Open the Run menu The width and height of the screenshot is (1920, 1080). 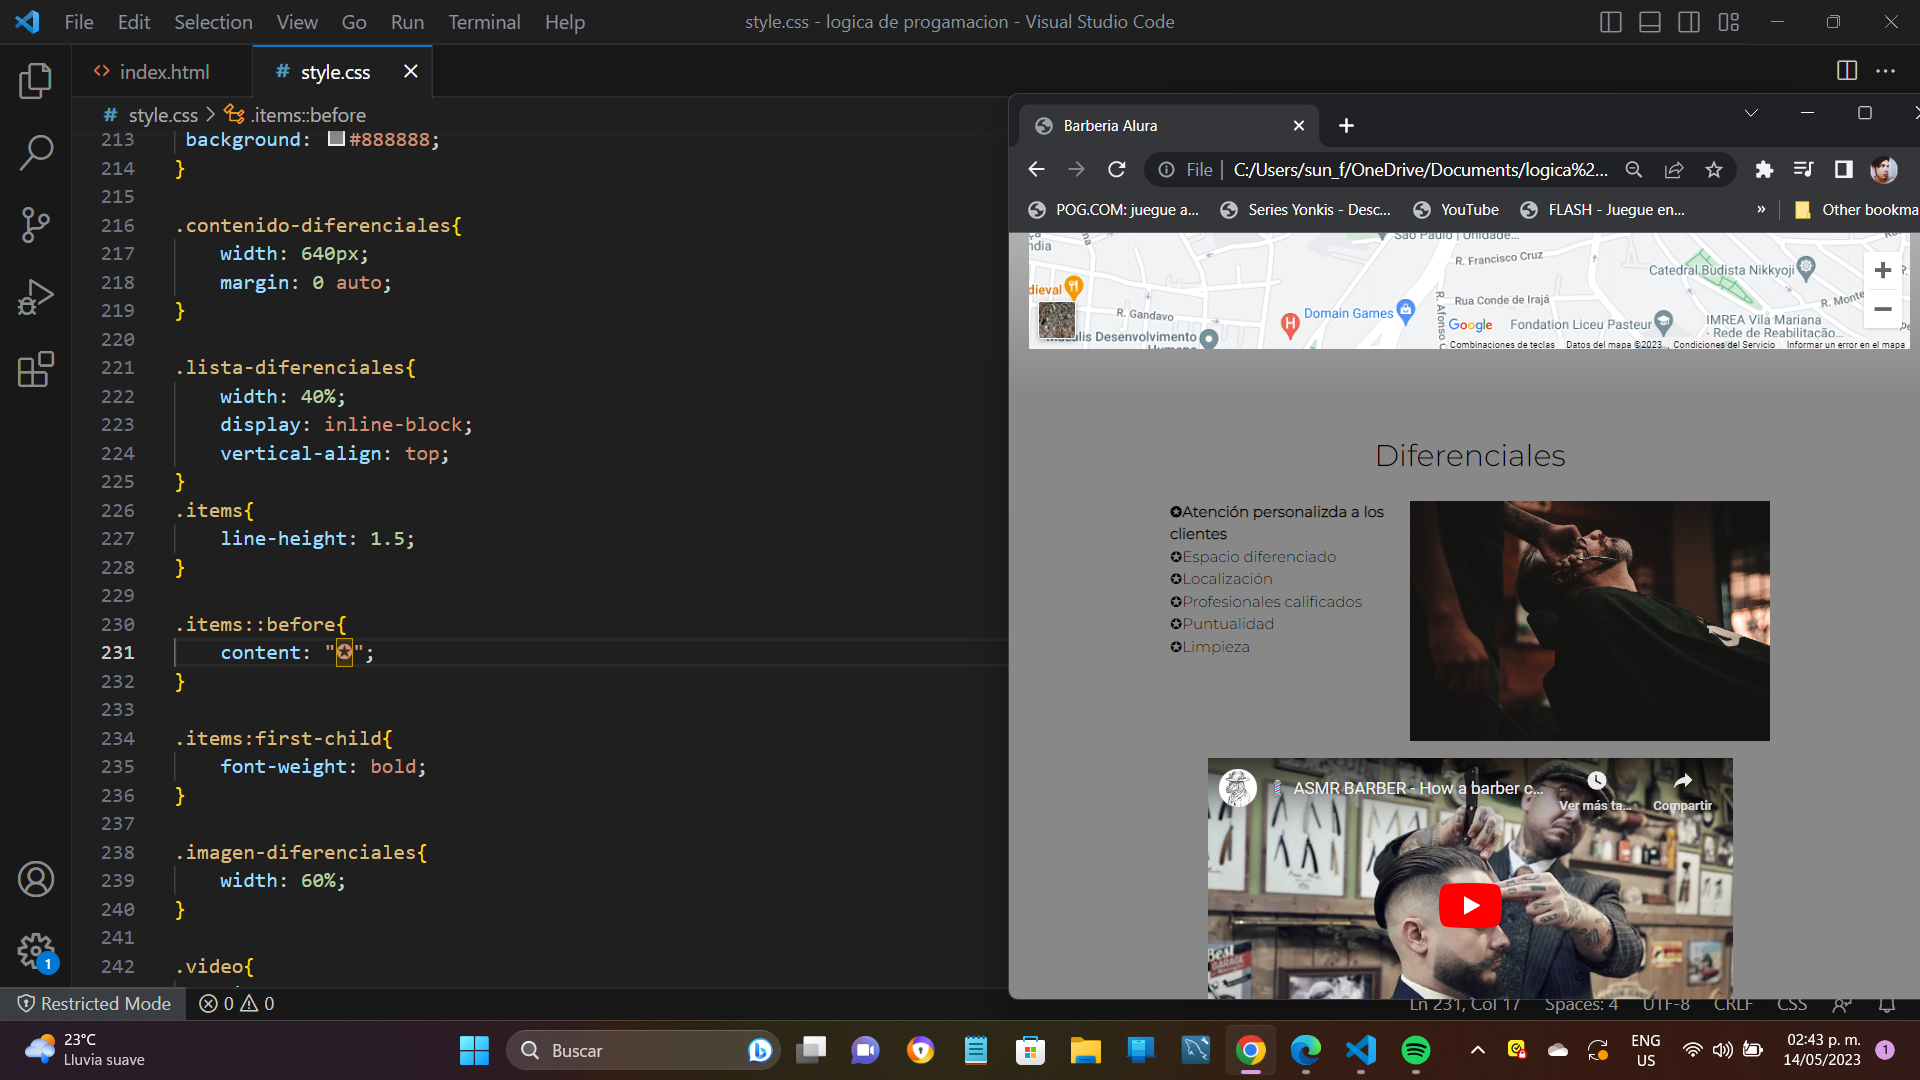(407, 22)
